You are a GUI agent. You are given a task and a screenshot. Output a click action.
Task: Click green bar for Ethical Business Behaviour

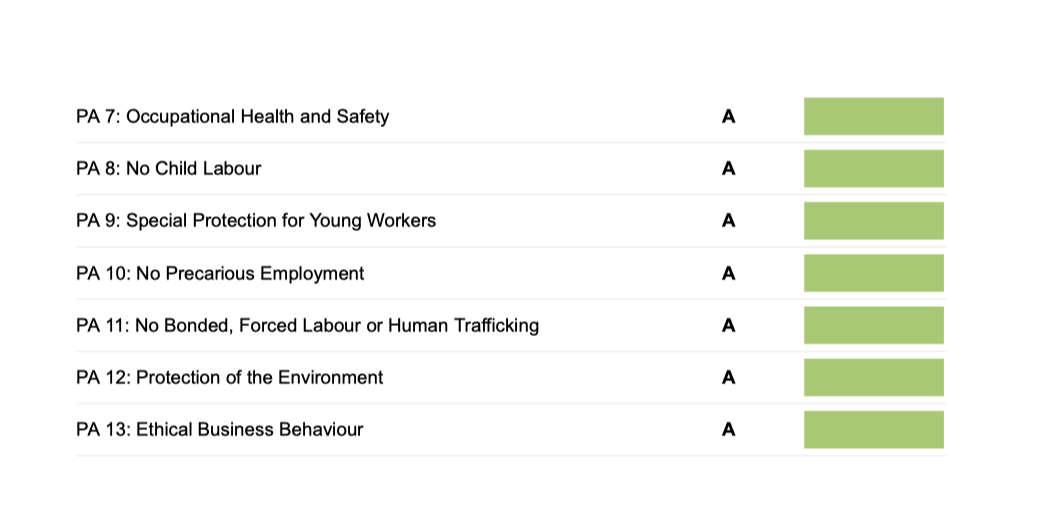tap(874, 430)
